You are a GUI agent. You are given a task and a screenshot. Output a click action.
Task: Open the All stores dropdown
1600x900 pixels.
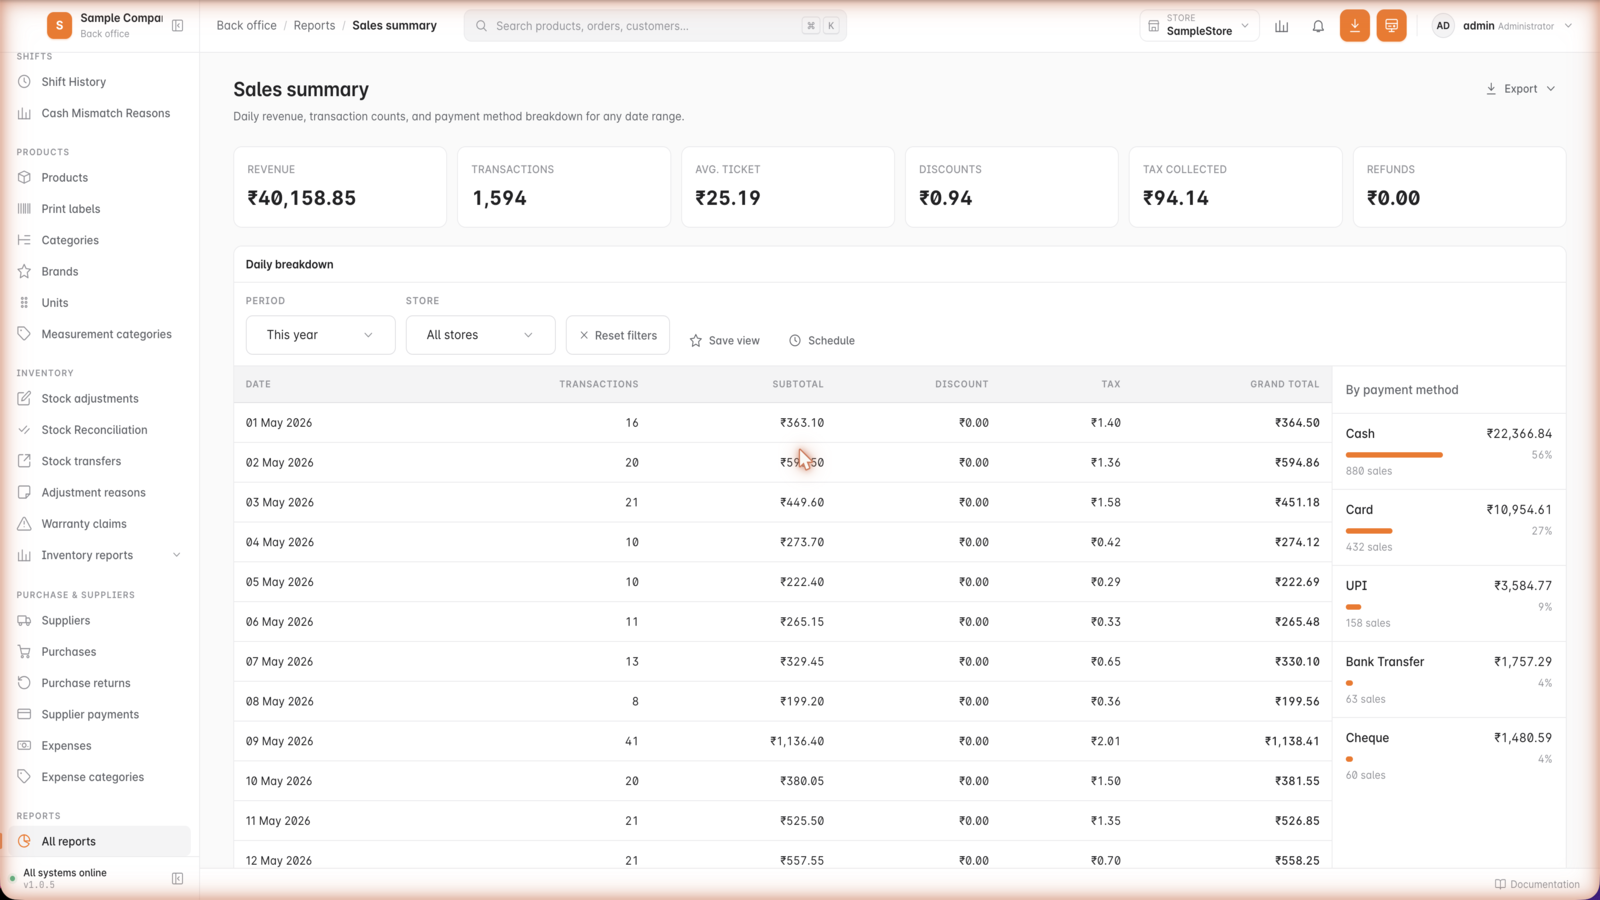(x=480, y=335)
